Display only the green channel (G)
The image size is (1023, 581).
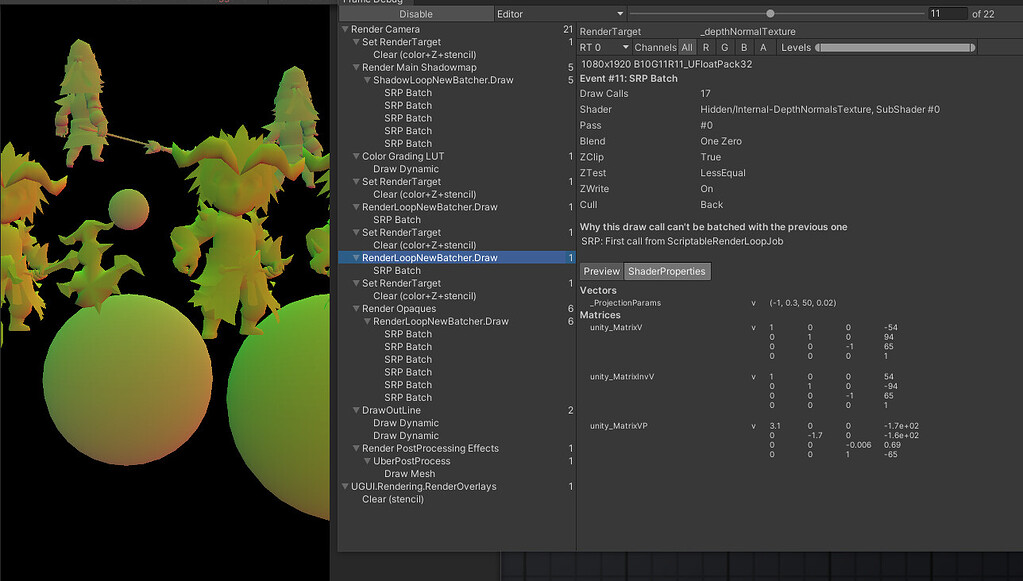click(724, 47)
